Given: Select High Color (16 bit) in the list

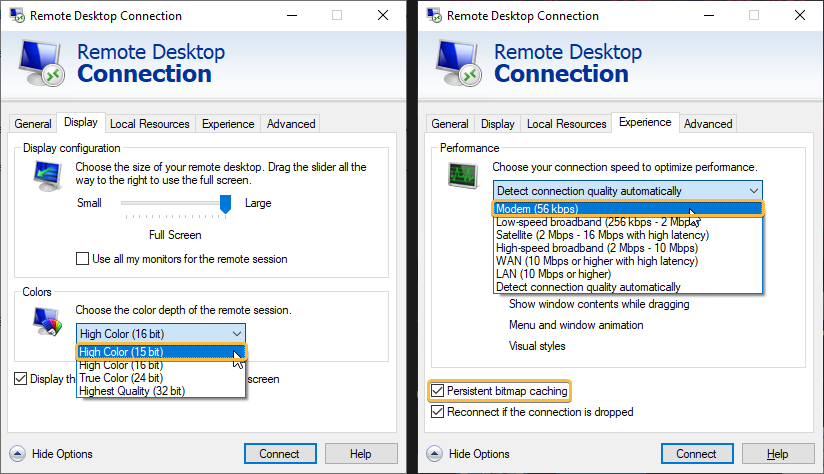Looking at the screenshot, I should tap(161, 365).
